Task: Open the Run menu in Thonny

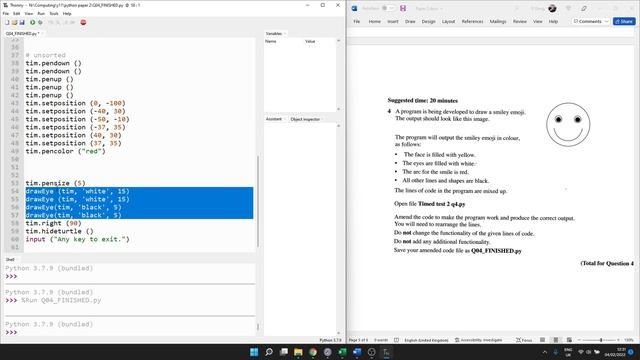Action: point(41,13)
